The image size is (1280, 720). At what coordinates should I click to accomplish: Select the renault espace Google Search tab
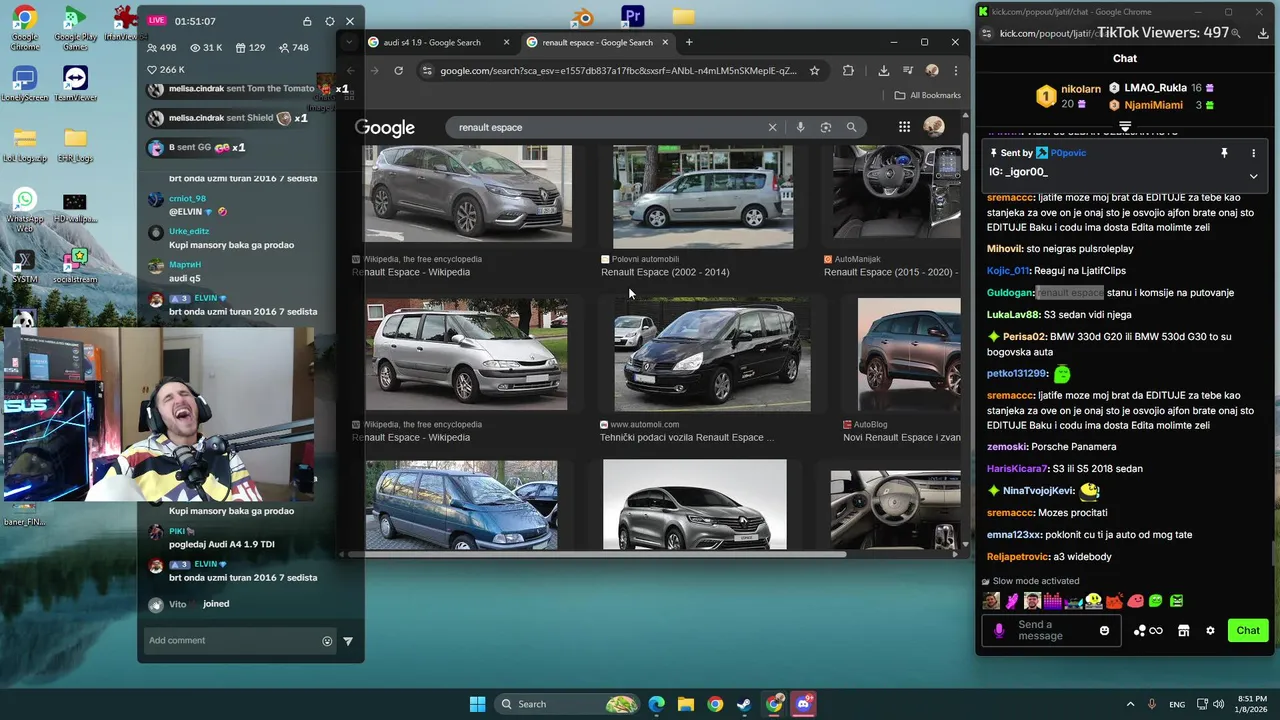(598, 42)
